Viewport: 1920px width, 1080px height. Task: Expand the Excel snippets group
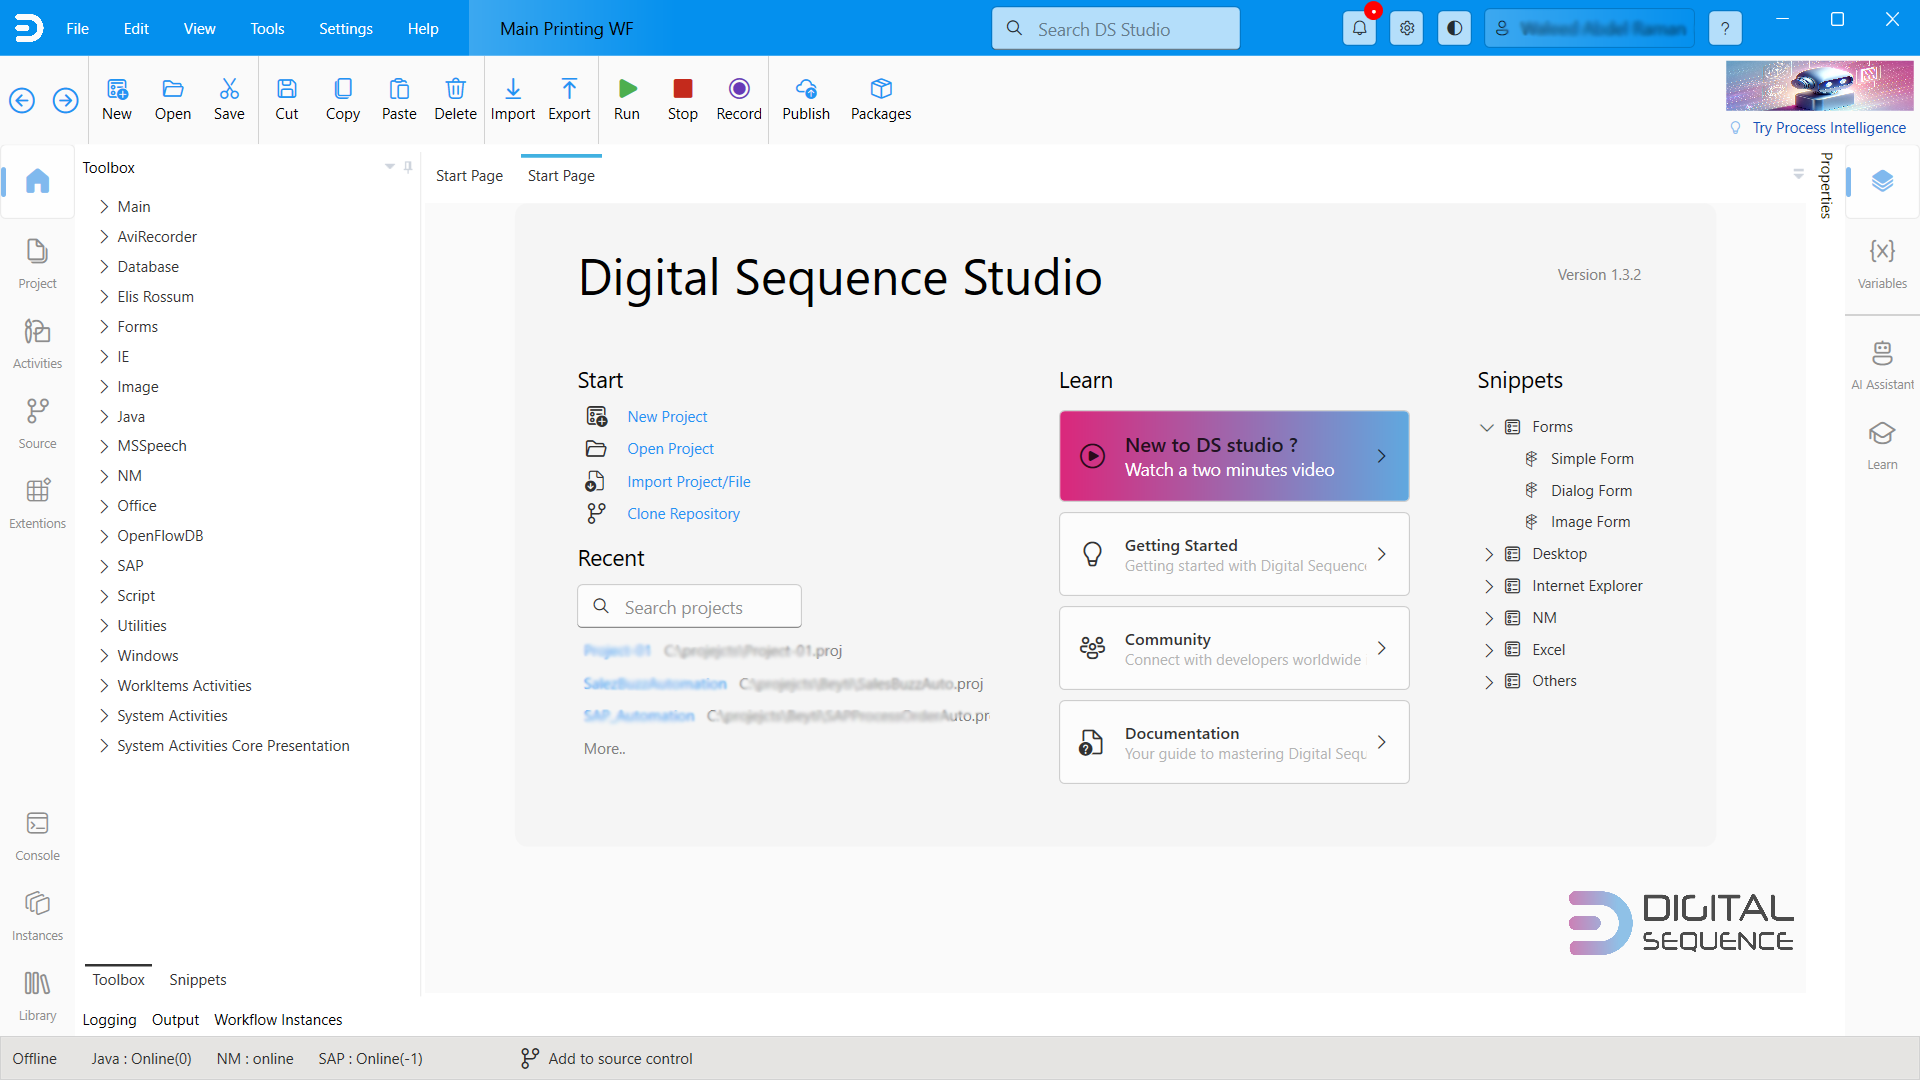point(1488,650)
